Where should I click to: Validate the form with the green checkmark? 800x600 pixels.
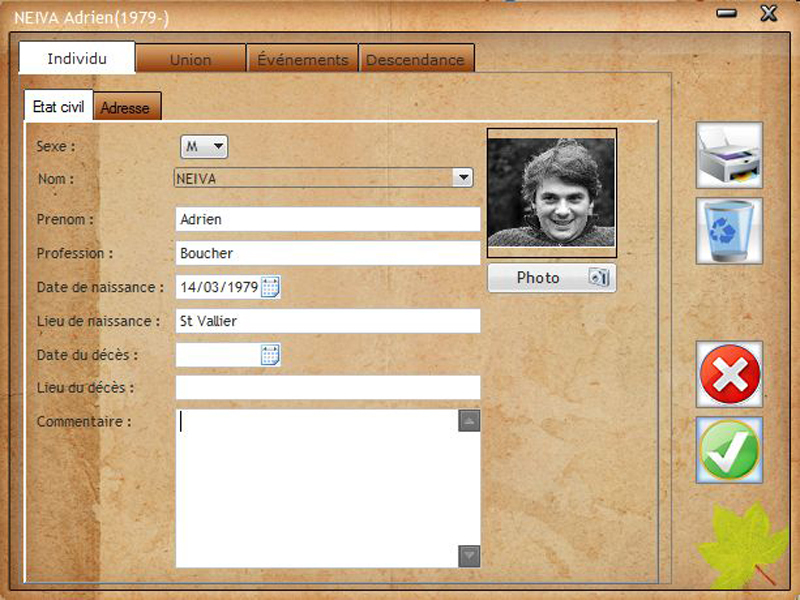pos(729,450)
